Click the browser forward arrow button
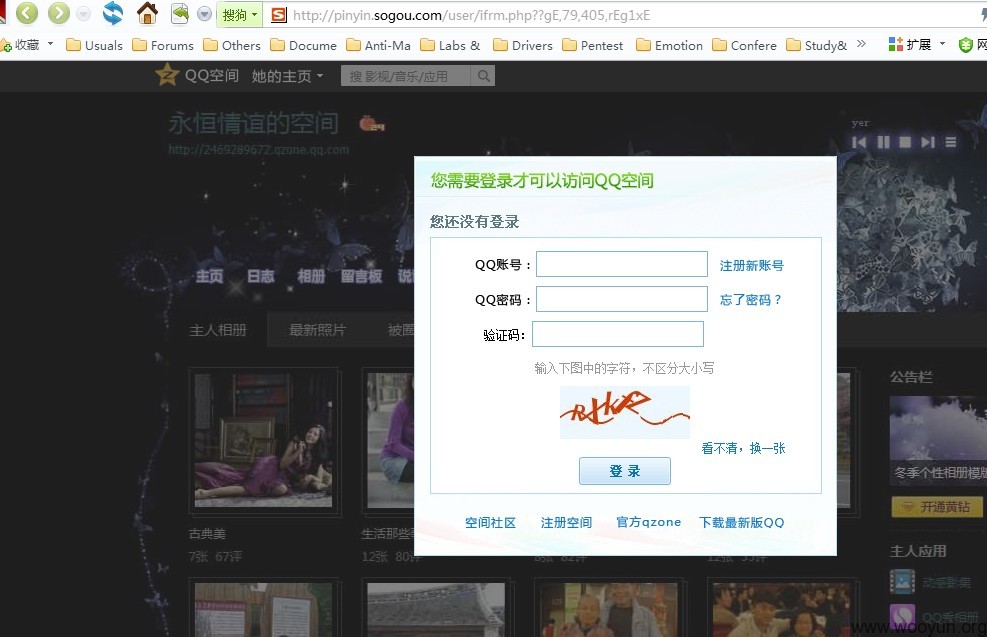Viewport: 987px width, 637px height. (59, 13)
